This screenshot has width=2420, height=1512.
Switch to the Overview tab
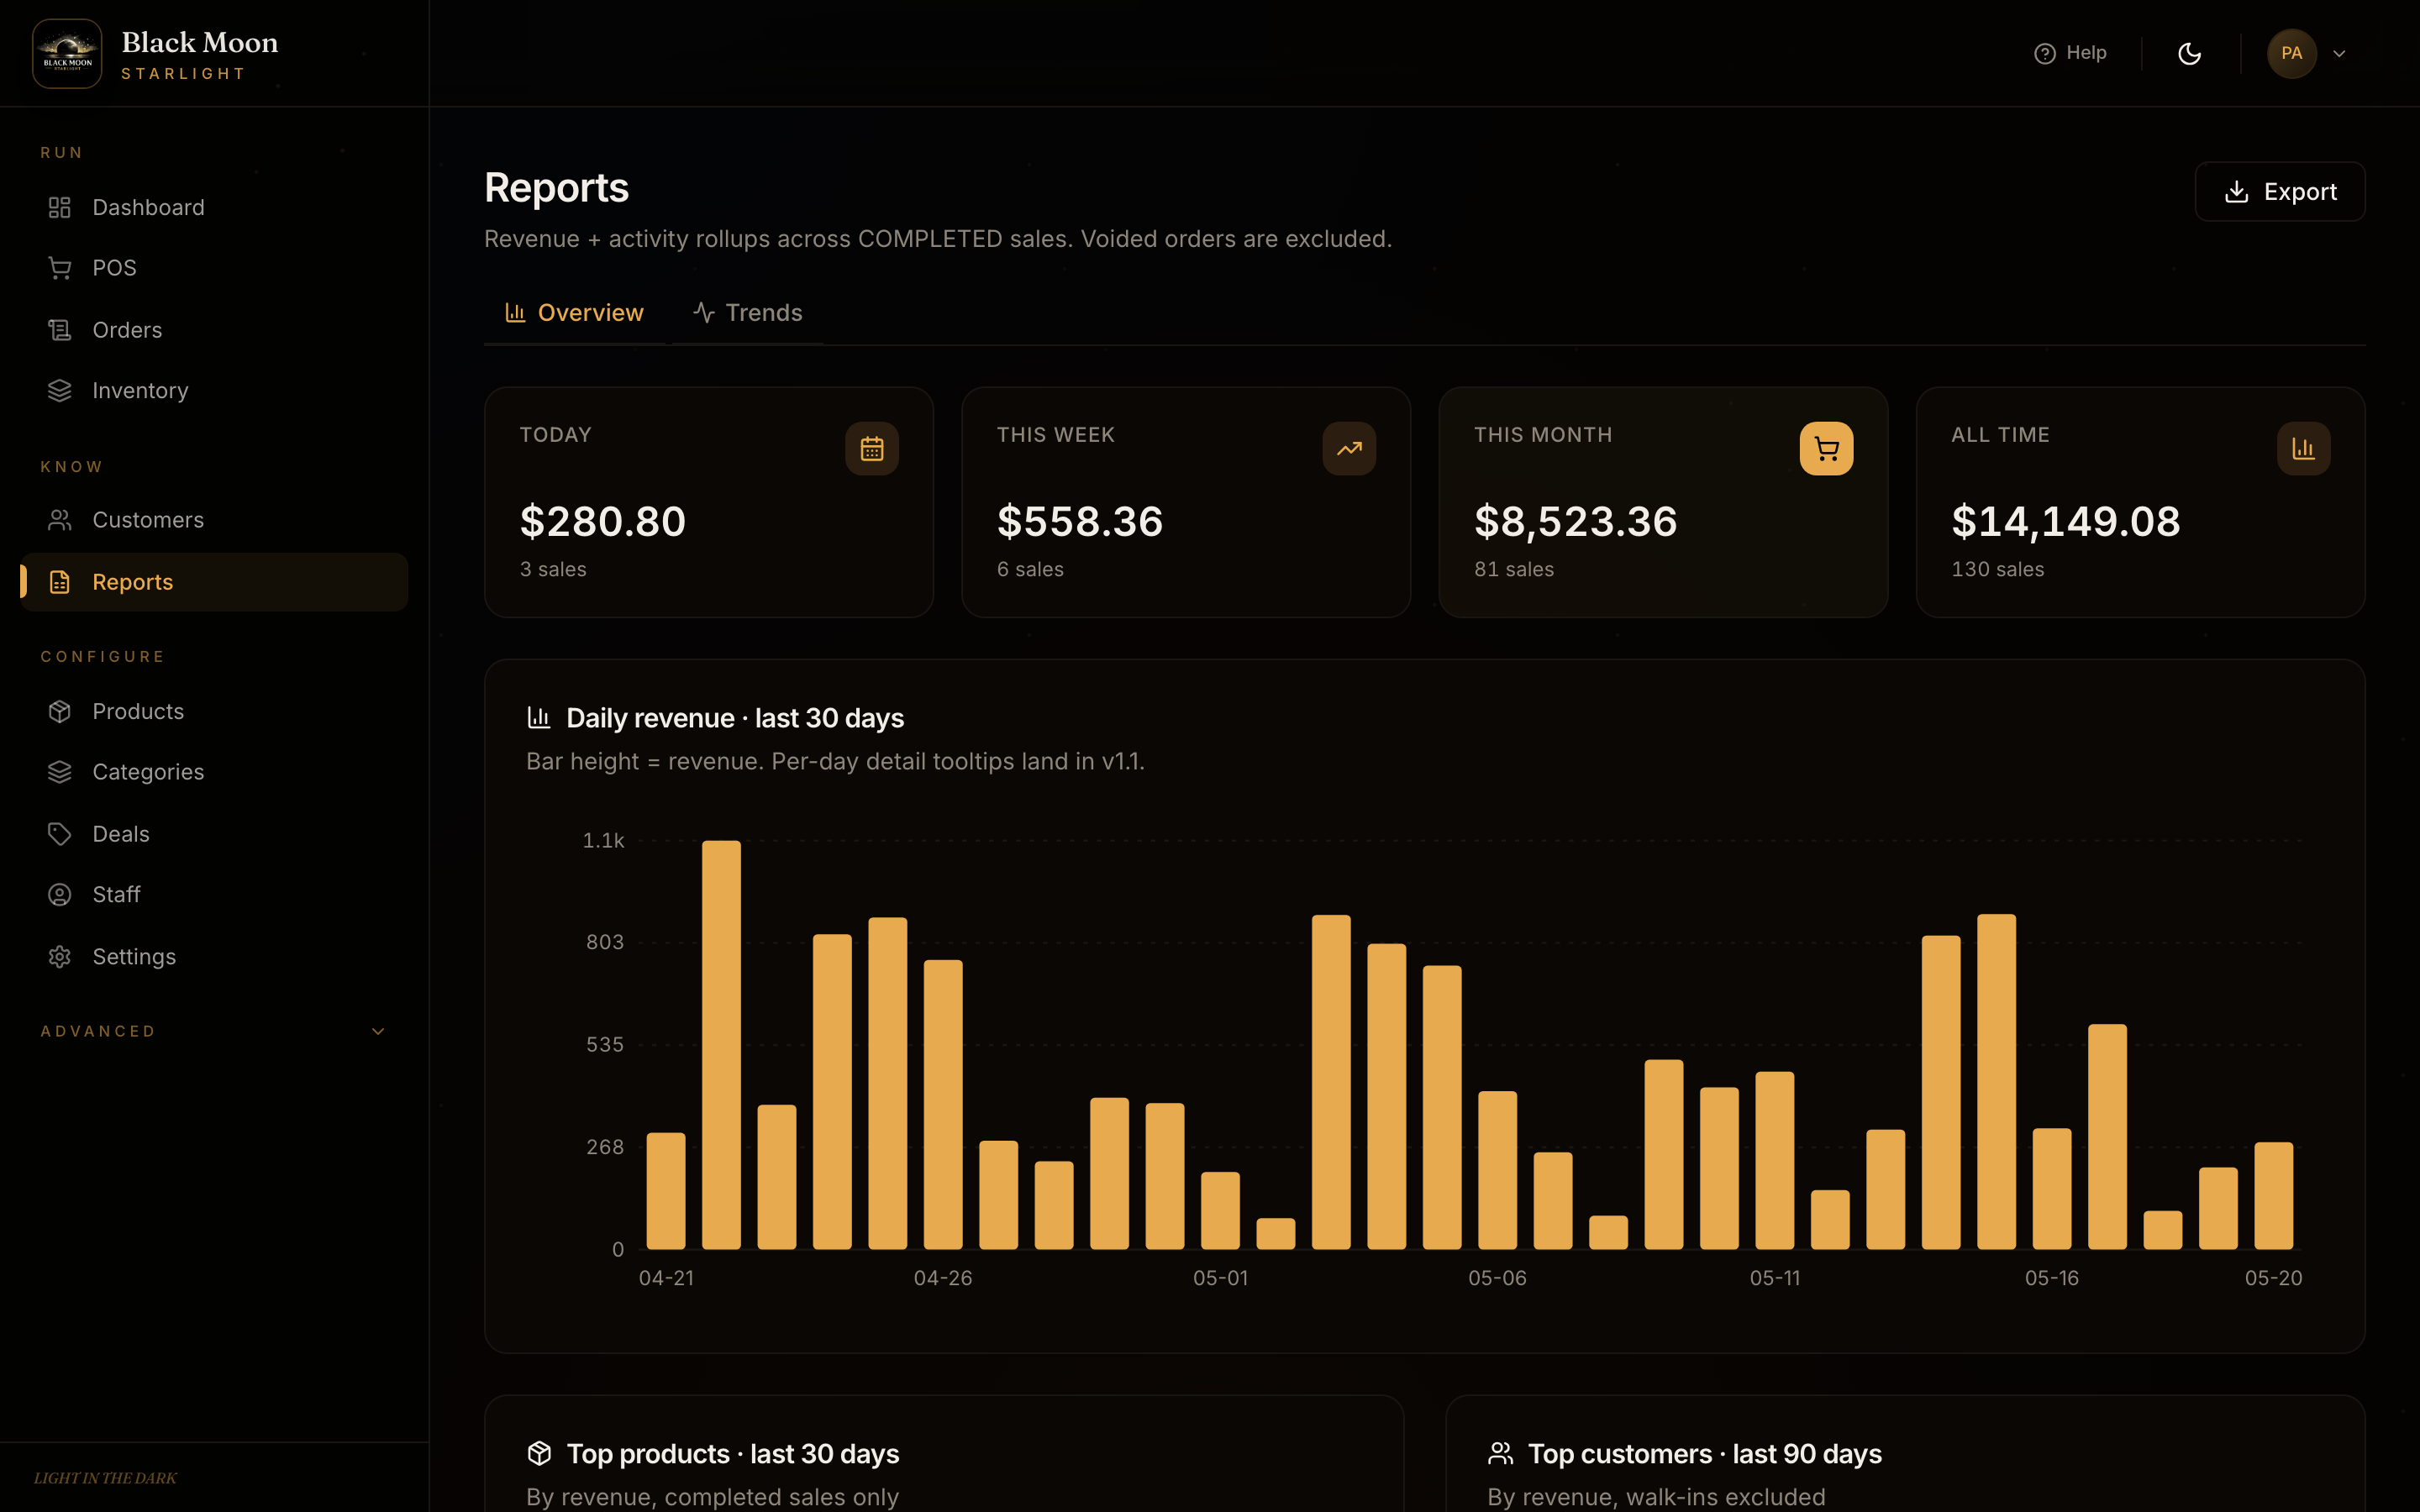(x=574, y=313)
